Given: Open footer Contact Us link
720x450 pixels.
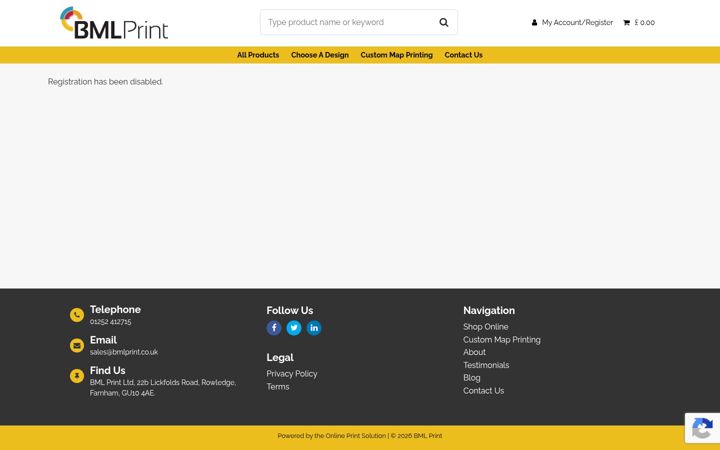Looking at the screenshot, I should point(484,391).
